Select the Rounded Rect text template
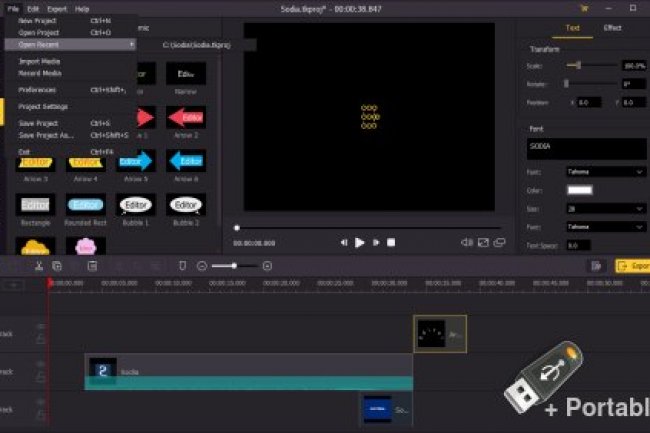The height and width of the screenshot is (433, 650). (x=85, y=205)
